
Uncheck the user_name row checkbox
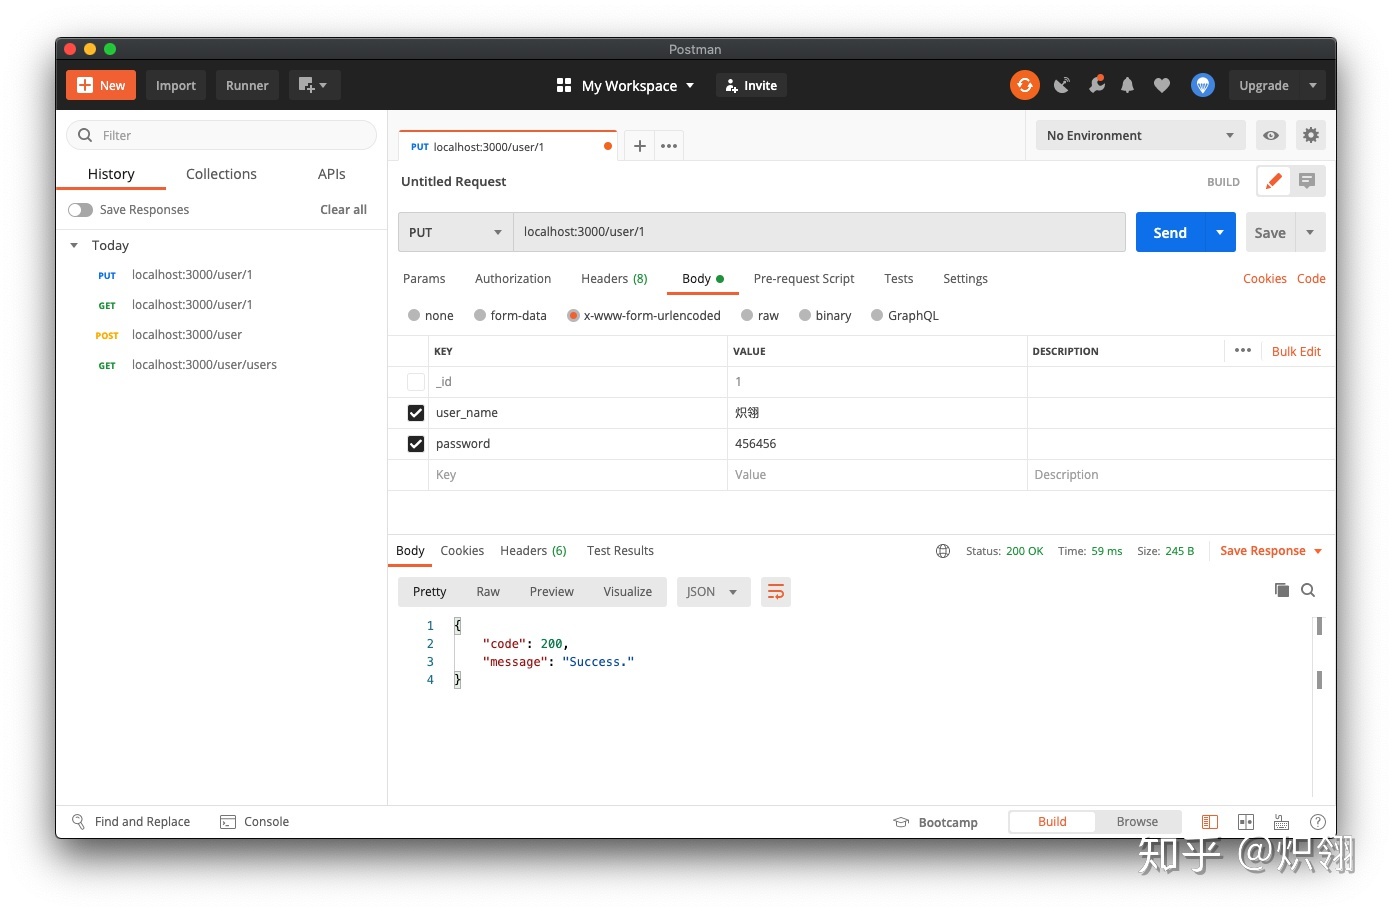pos(415,413)
